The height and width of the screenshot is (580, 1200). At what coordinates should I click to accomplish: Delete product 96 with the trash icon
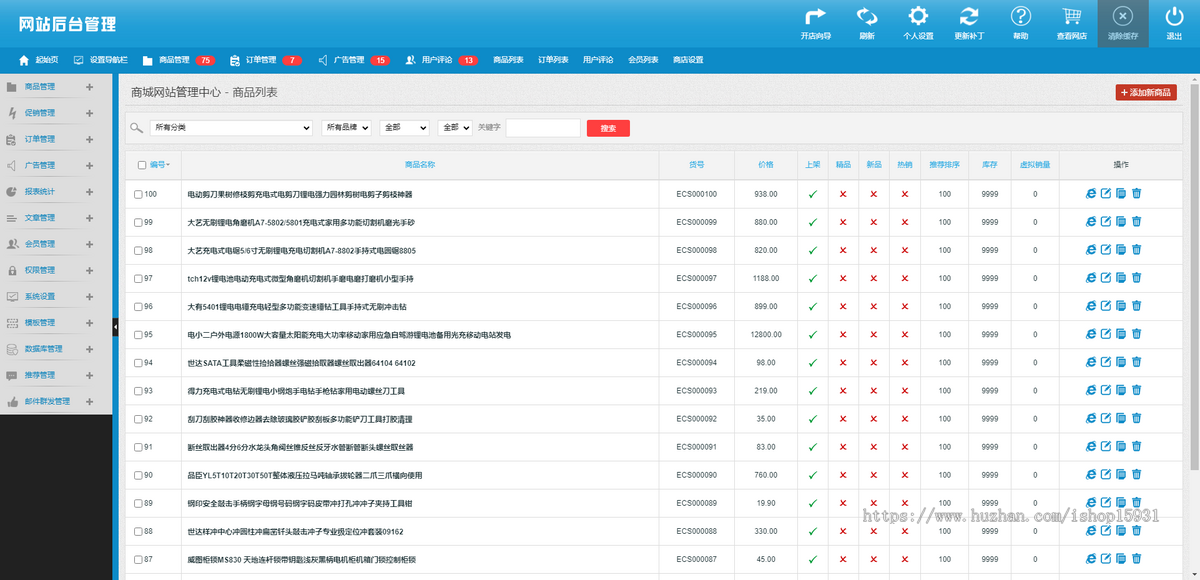(x=1136, y=306)
